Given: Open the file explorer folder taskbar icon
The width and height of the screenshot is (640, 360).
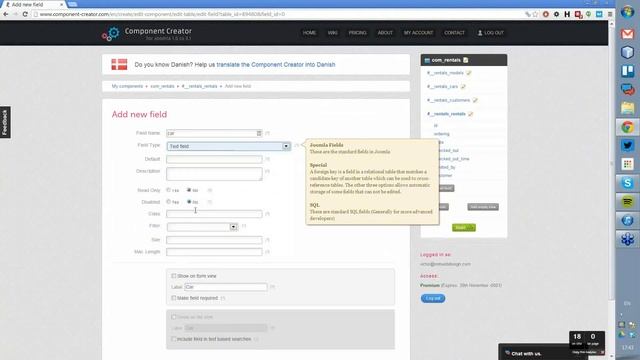Looking at the screenshot, I should pyautogui.click(x=627, y=108).
